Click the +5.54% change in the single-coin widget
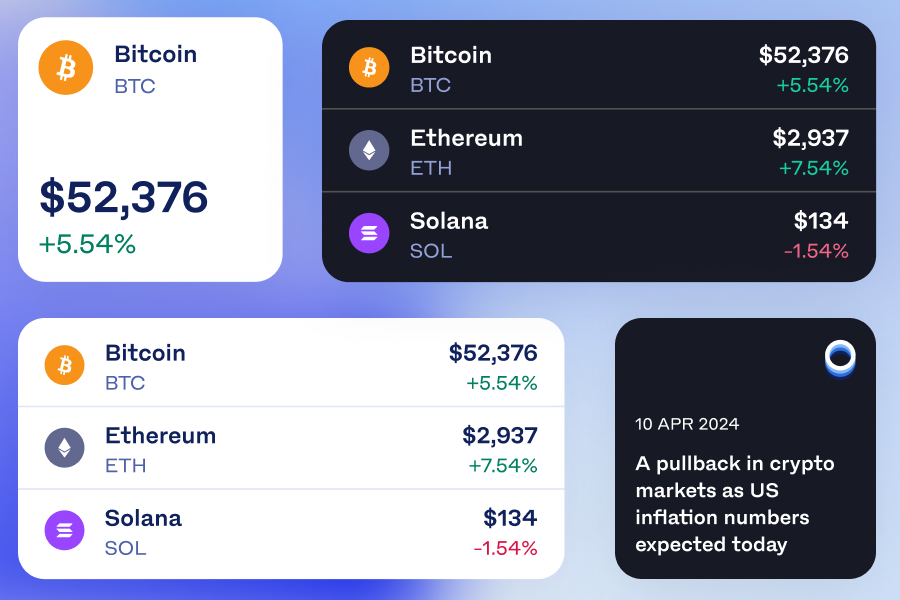 pos(87,244)
